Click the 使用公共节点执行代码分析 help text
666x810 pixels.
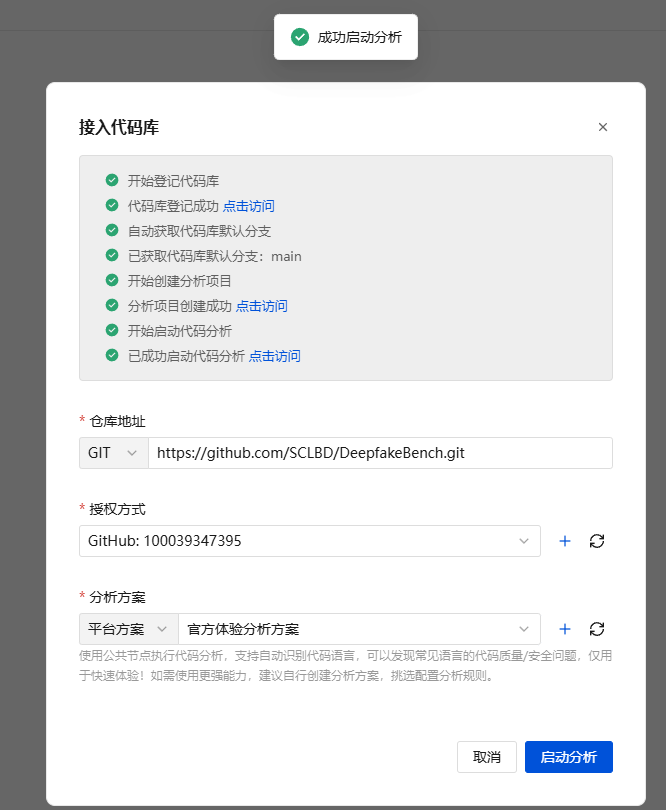coord(345,665)
